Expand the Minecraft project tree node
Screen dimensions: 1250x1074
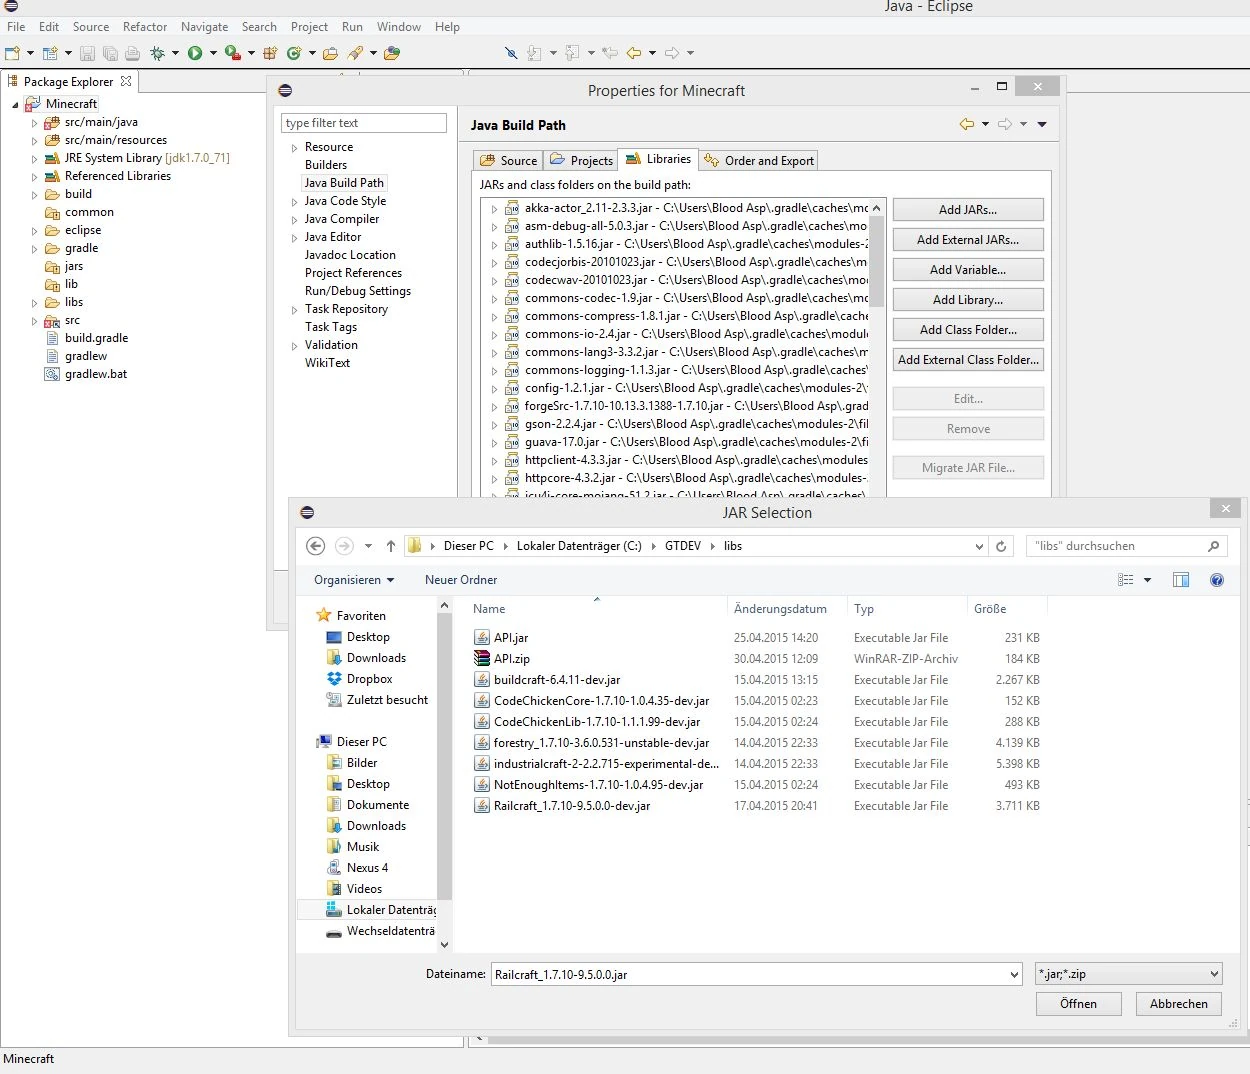(x=15, y=104)
